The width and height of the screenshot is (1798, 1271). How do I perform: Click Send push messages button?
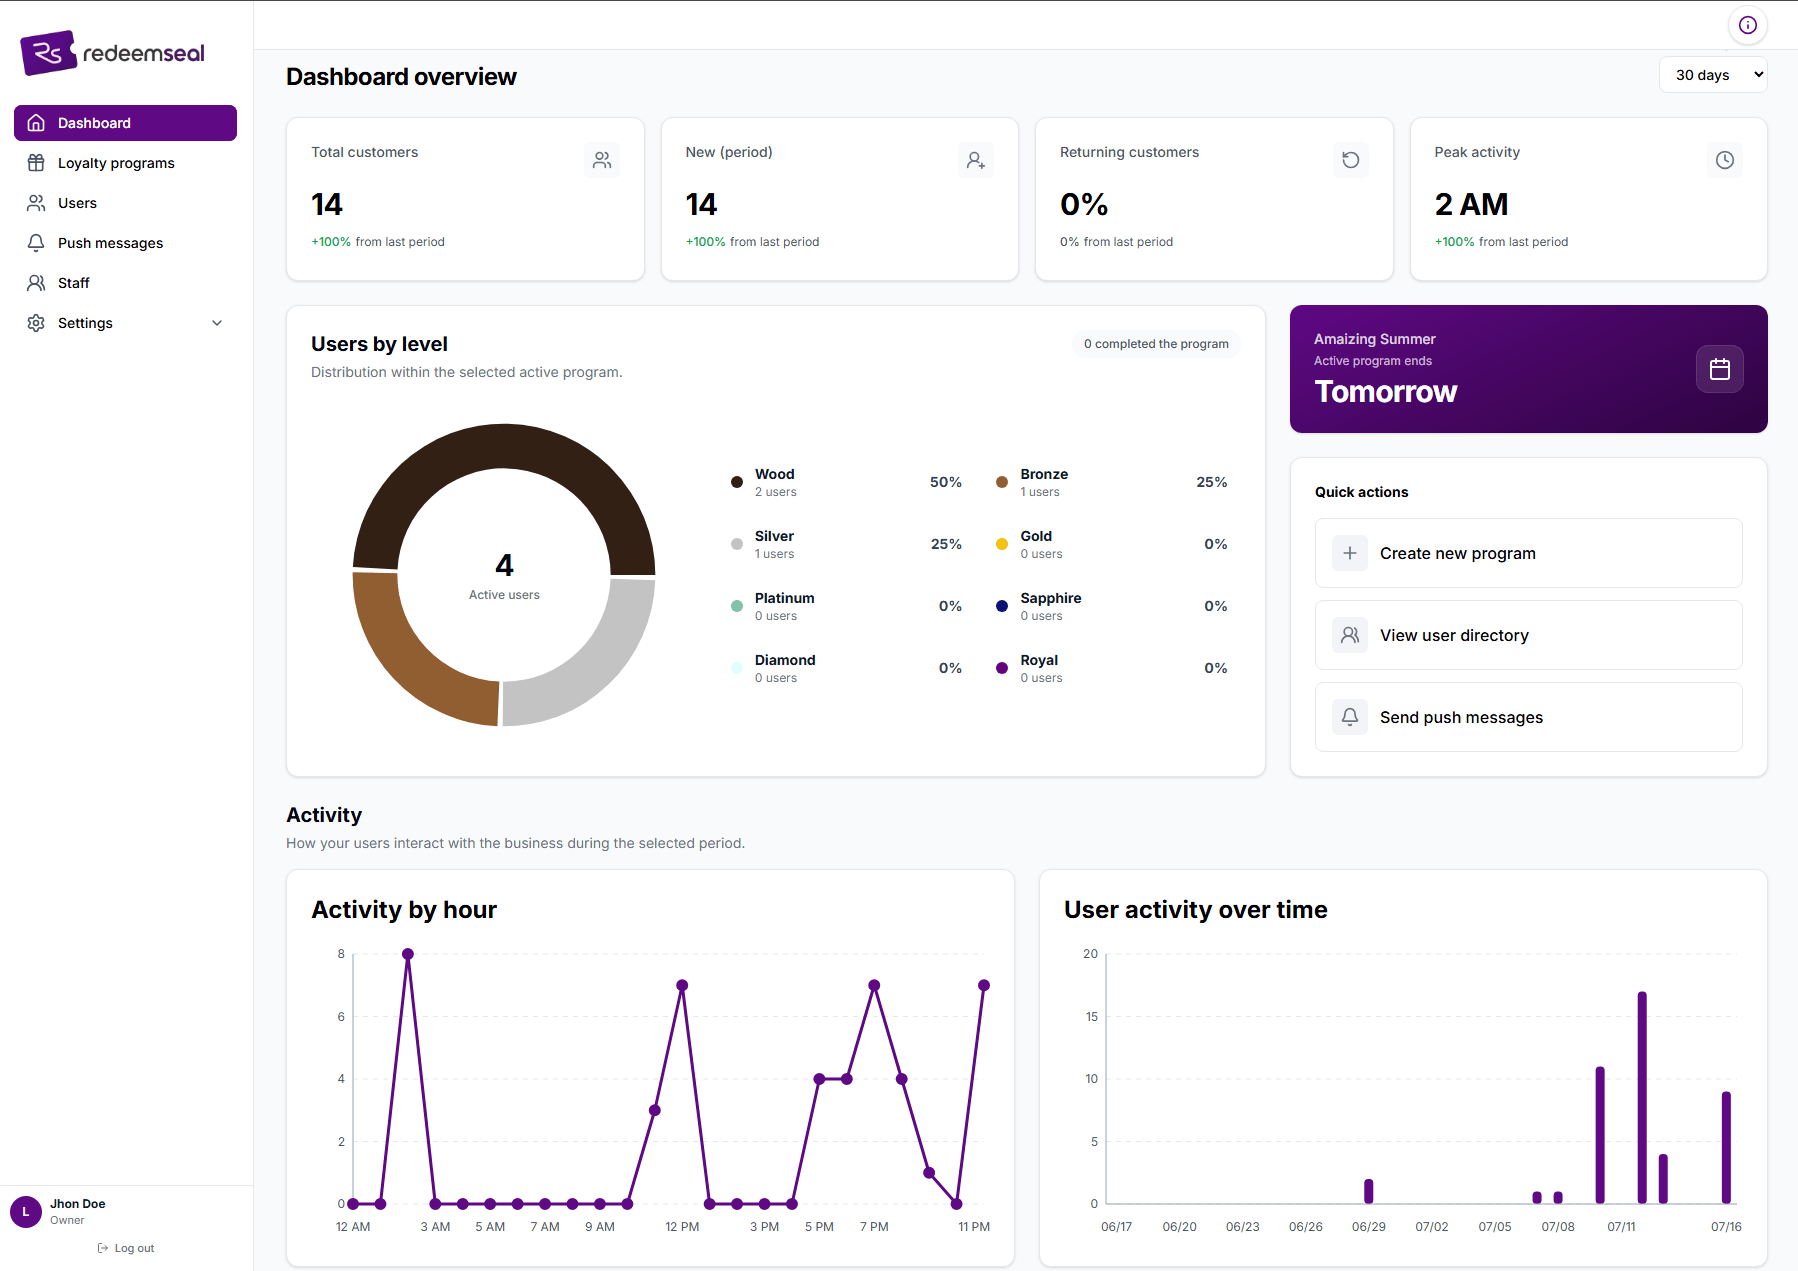pyautogui.click(x=1528, y=717)
